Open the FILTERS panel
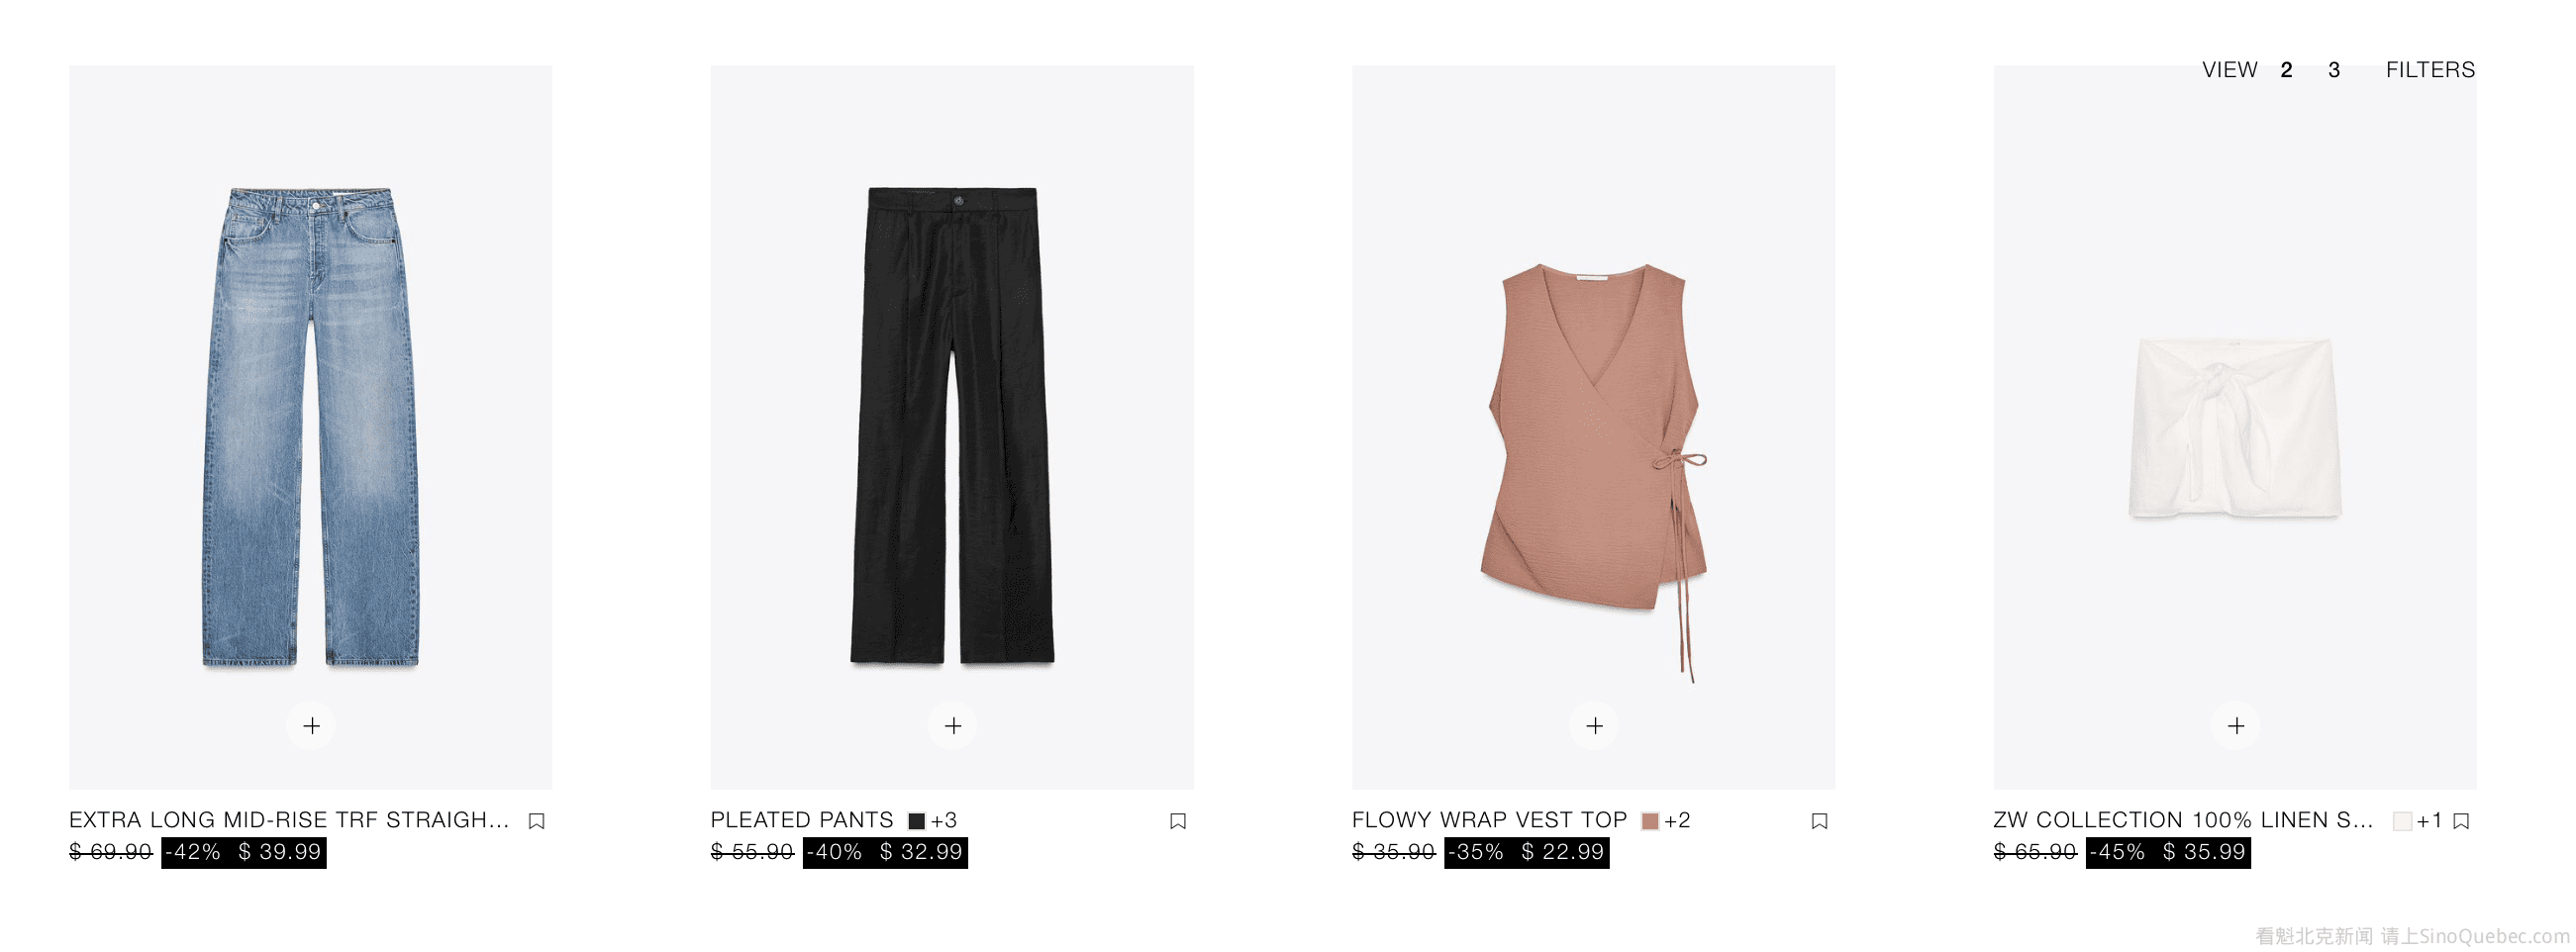2576x952 pixels. point(2430,70)
